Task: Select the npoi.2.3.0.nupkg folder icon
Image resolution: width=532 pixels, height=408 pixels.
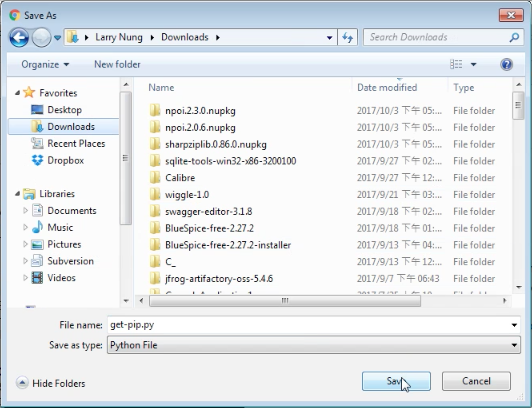Action: 155,110
